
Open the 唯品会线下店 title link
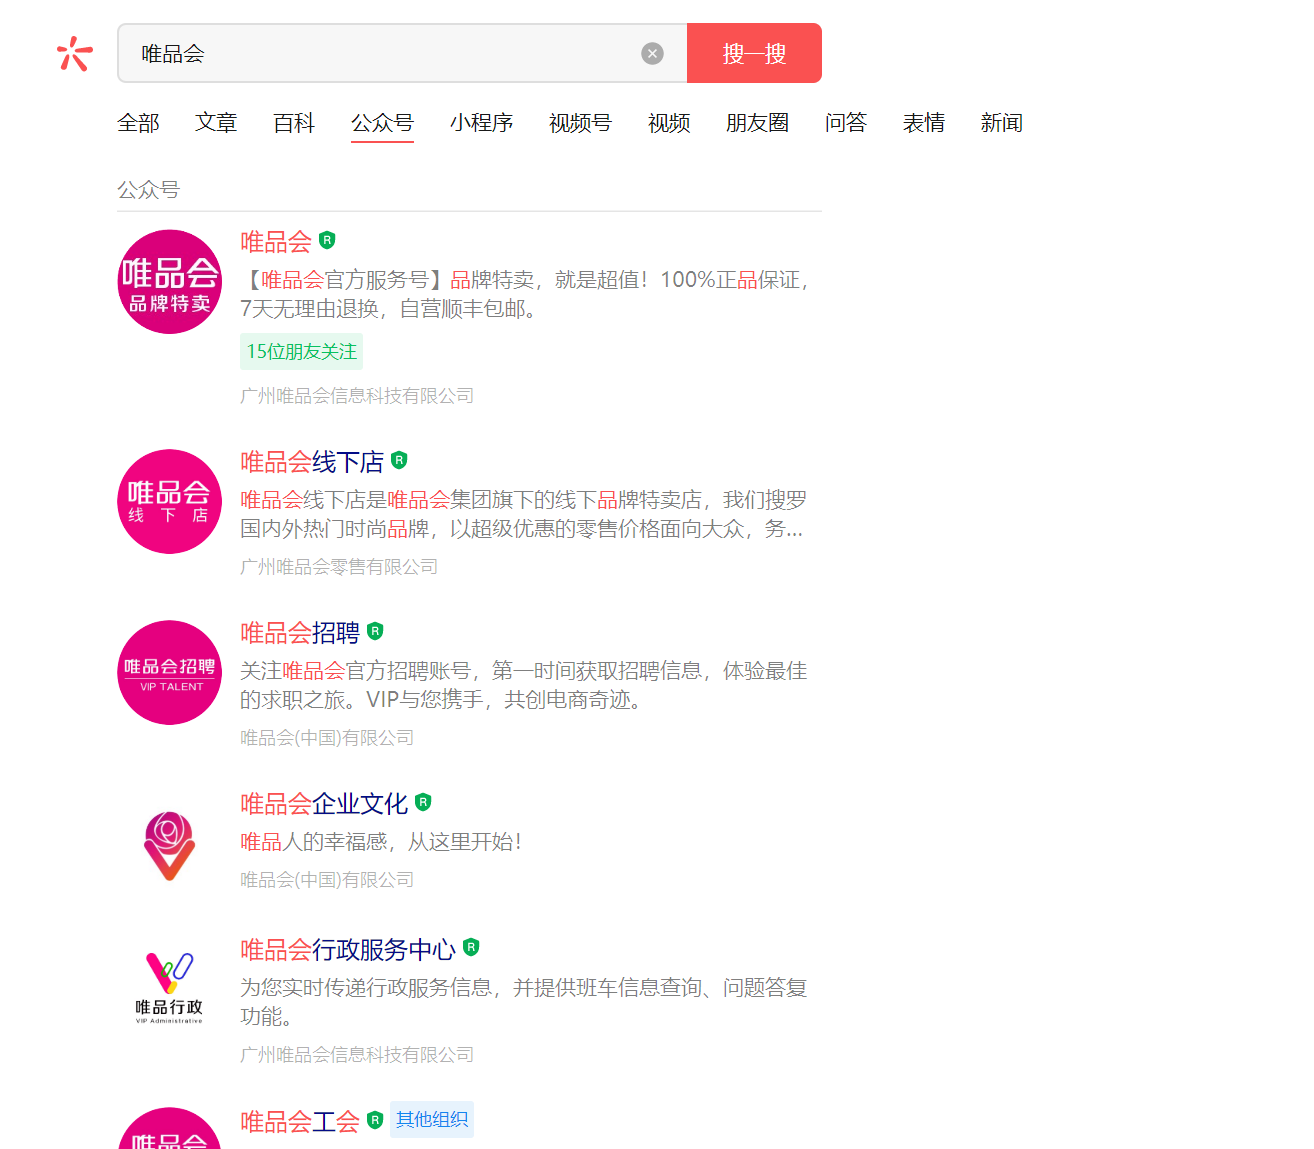312,461
